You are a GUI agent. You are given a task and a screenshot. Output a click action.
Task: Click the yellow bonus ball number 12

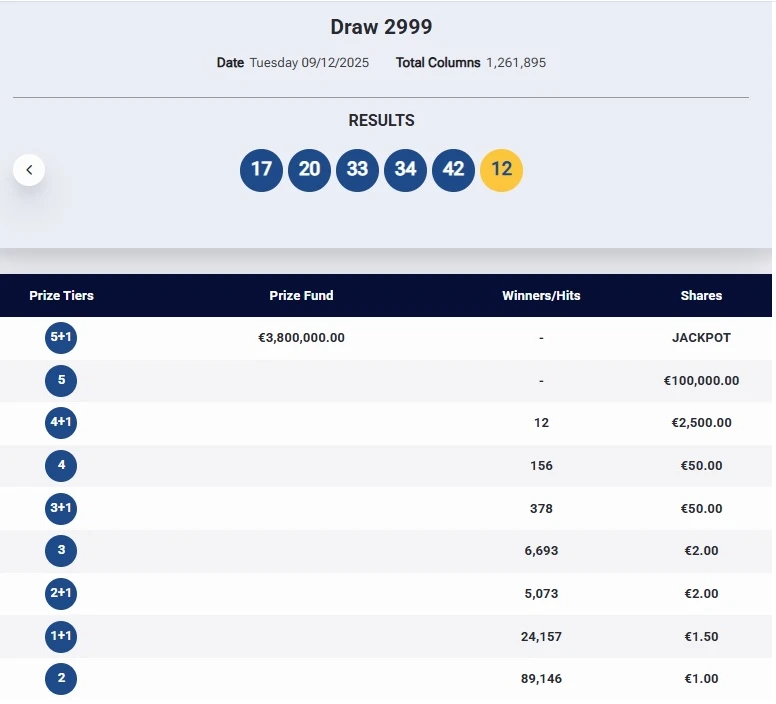[x=501, y=169]
